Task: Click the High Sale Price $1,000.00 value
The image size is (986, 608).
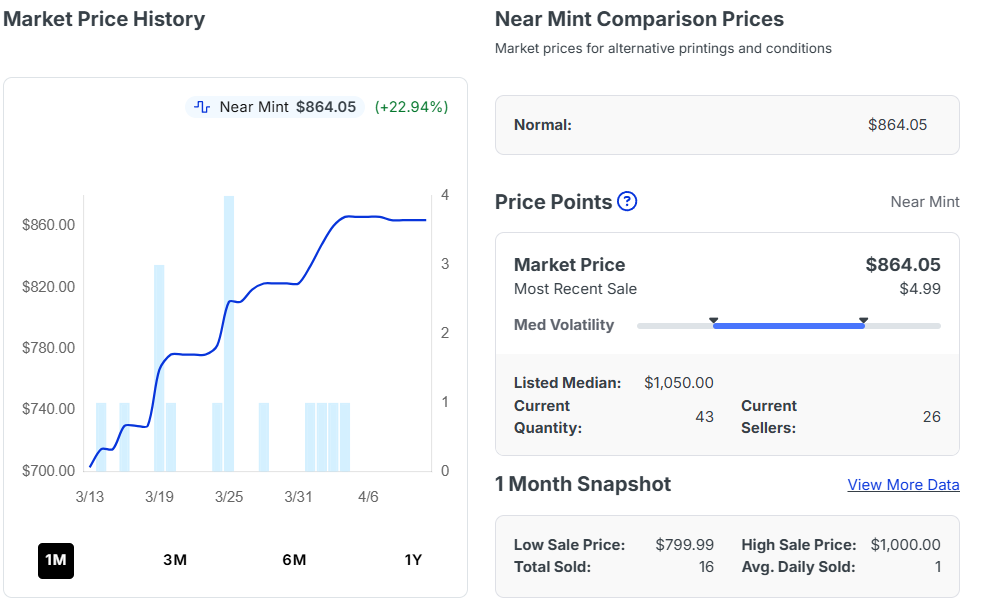Action: (x=905, y=545)
